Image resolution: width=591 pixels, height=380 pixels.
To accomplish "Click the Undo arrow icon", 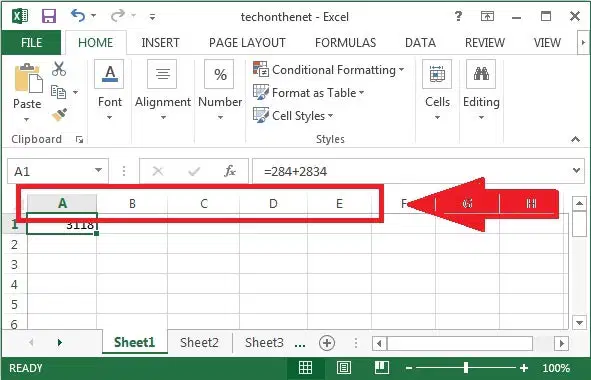I will coord(78,16).
